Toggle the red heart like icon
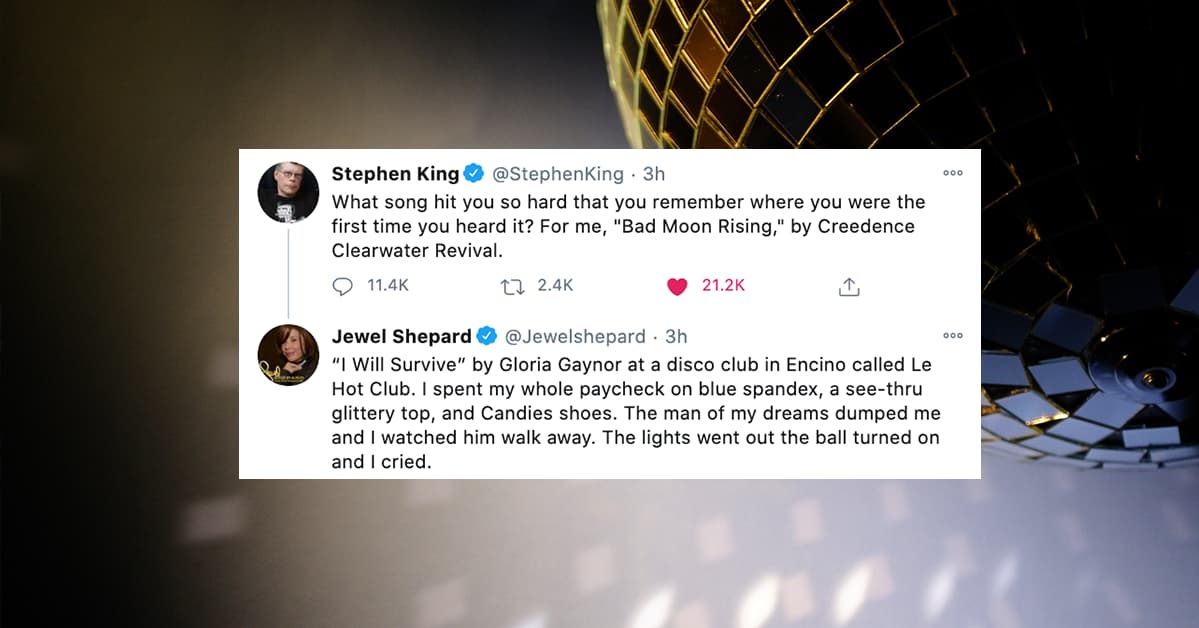This screenshot has width=1199, height=628. click(677, 286)
